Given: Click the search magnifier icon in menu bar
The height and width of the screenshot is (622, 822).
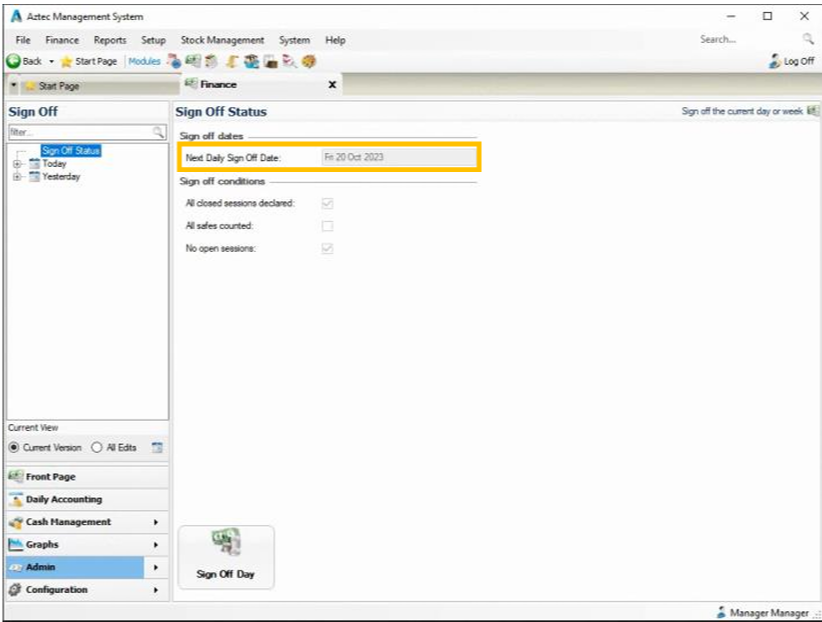Looking at the screenshot, I should (x=808, y=40).
